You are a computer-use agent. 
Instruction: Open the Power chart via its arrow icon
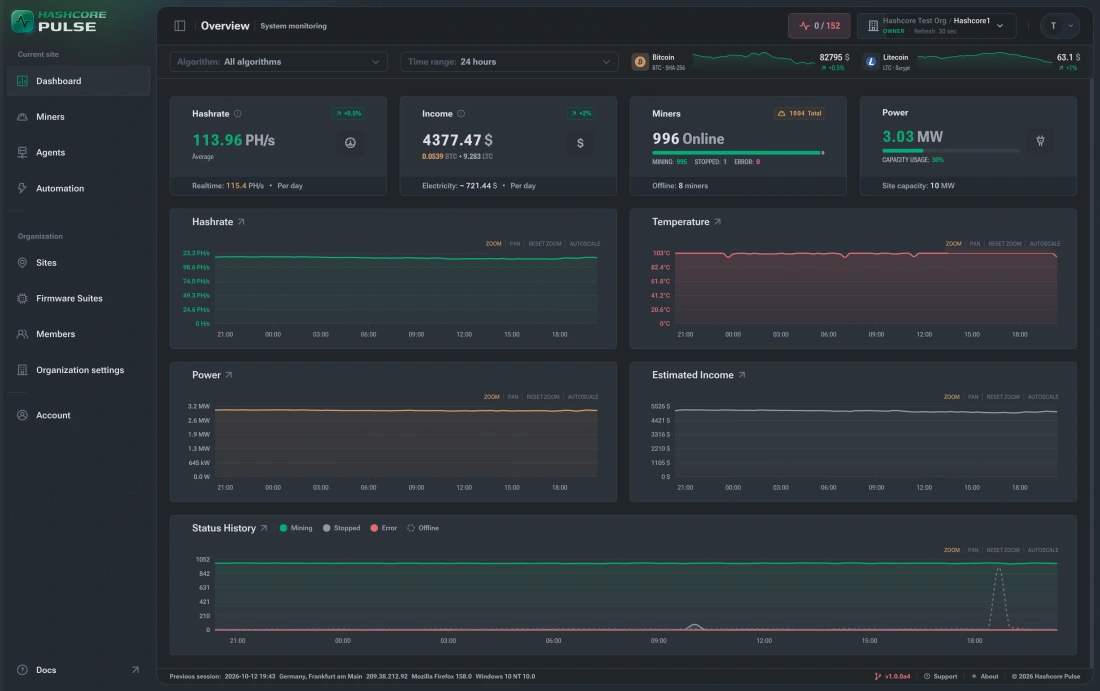[229, 375]
